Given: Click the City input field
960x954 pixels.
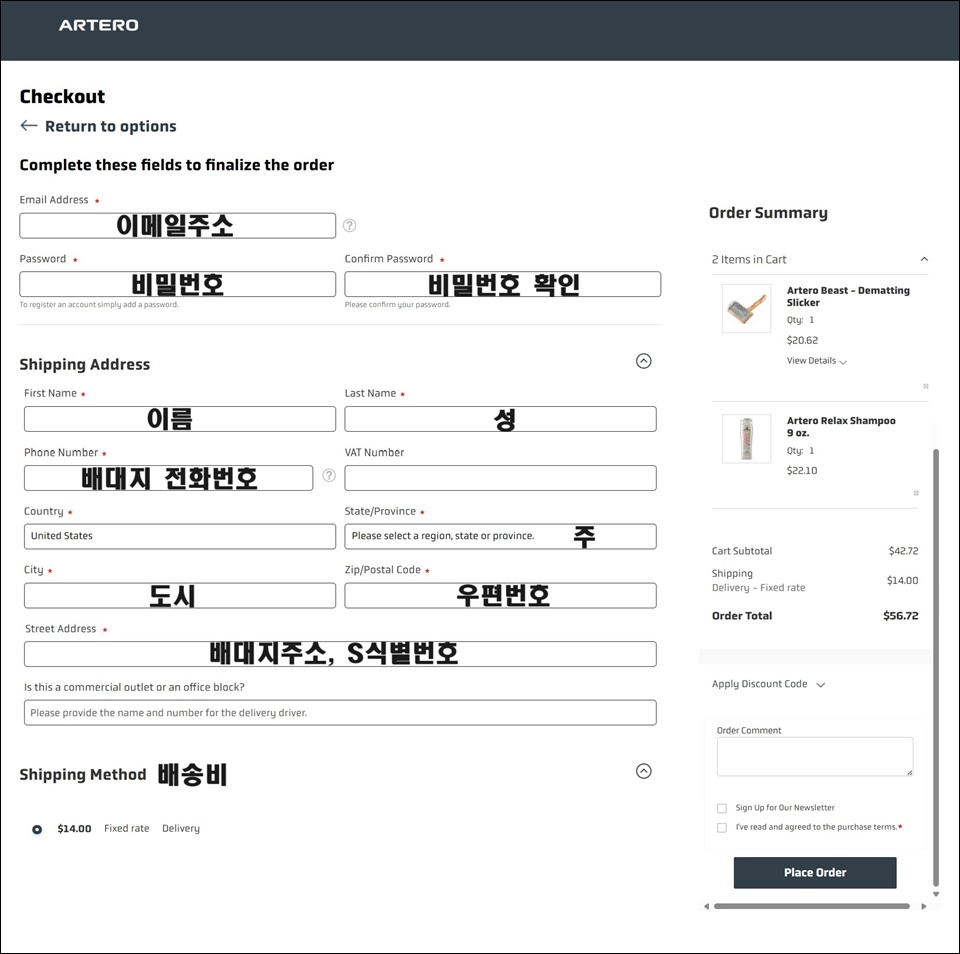Looking at the screenshot, I should [180, 595].
